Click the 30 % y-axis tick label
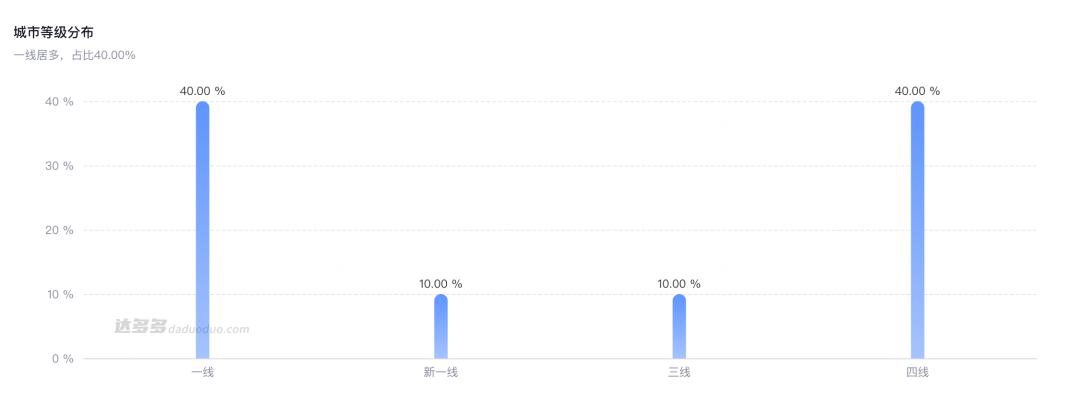Image resolution: width=1080 pixels, height=401 pixels. 59,166
